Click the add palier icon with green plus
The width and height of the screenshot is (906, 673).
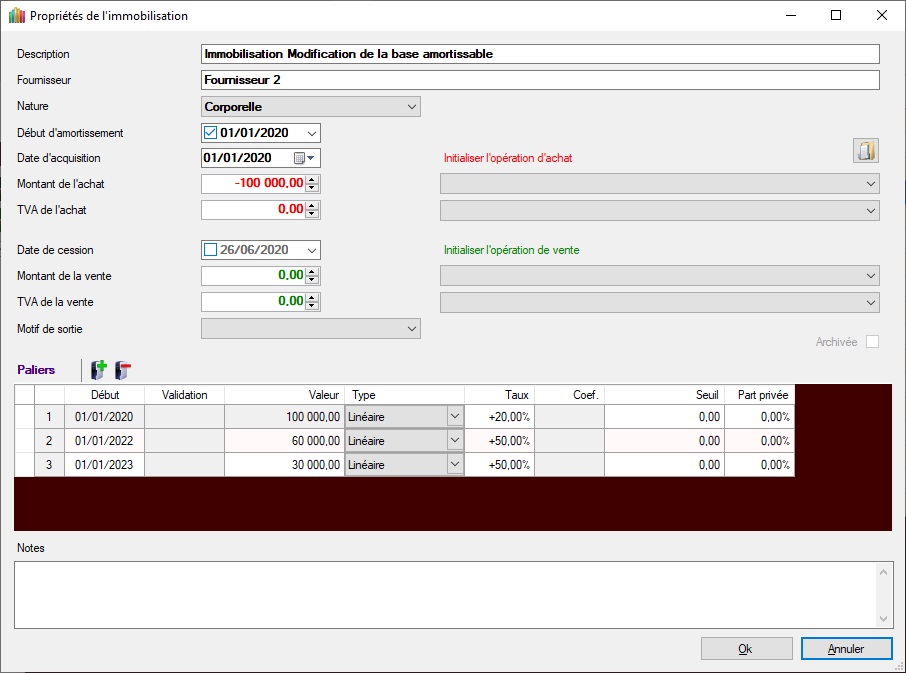point(99,370)
